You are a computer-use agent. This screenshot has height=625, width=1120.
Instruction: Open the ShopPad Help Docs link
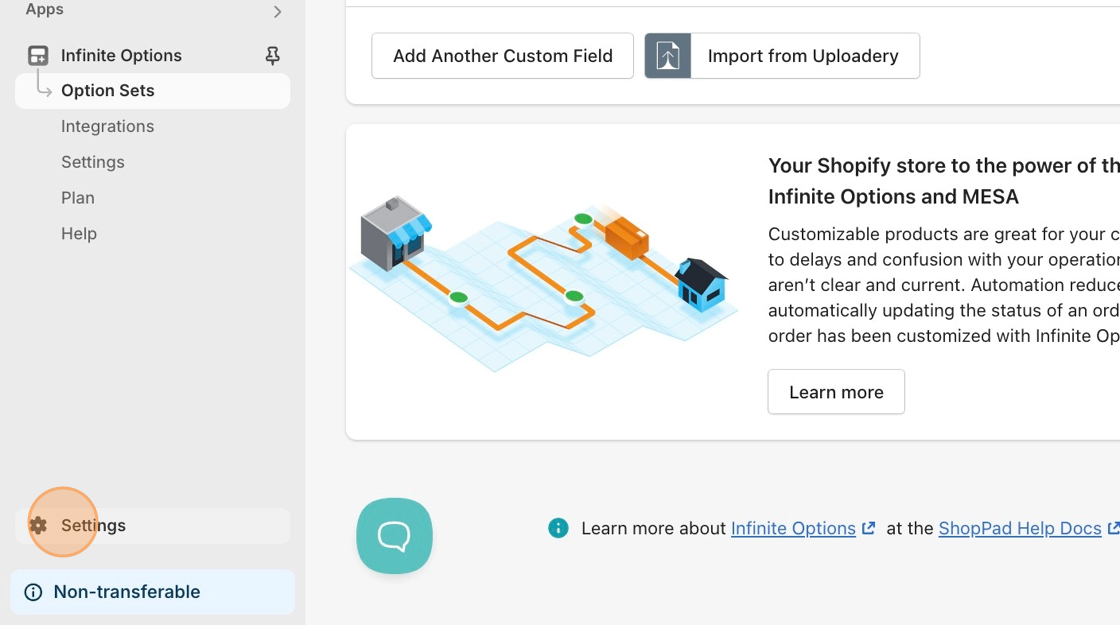1019,528
